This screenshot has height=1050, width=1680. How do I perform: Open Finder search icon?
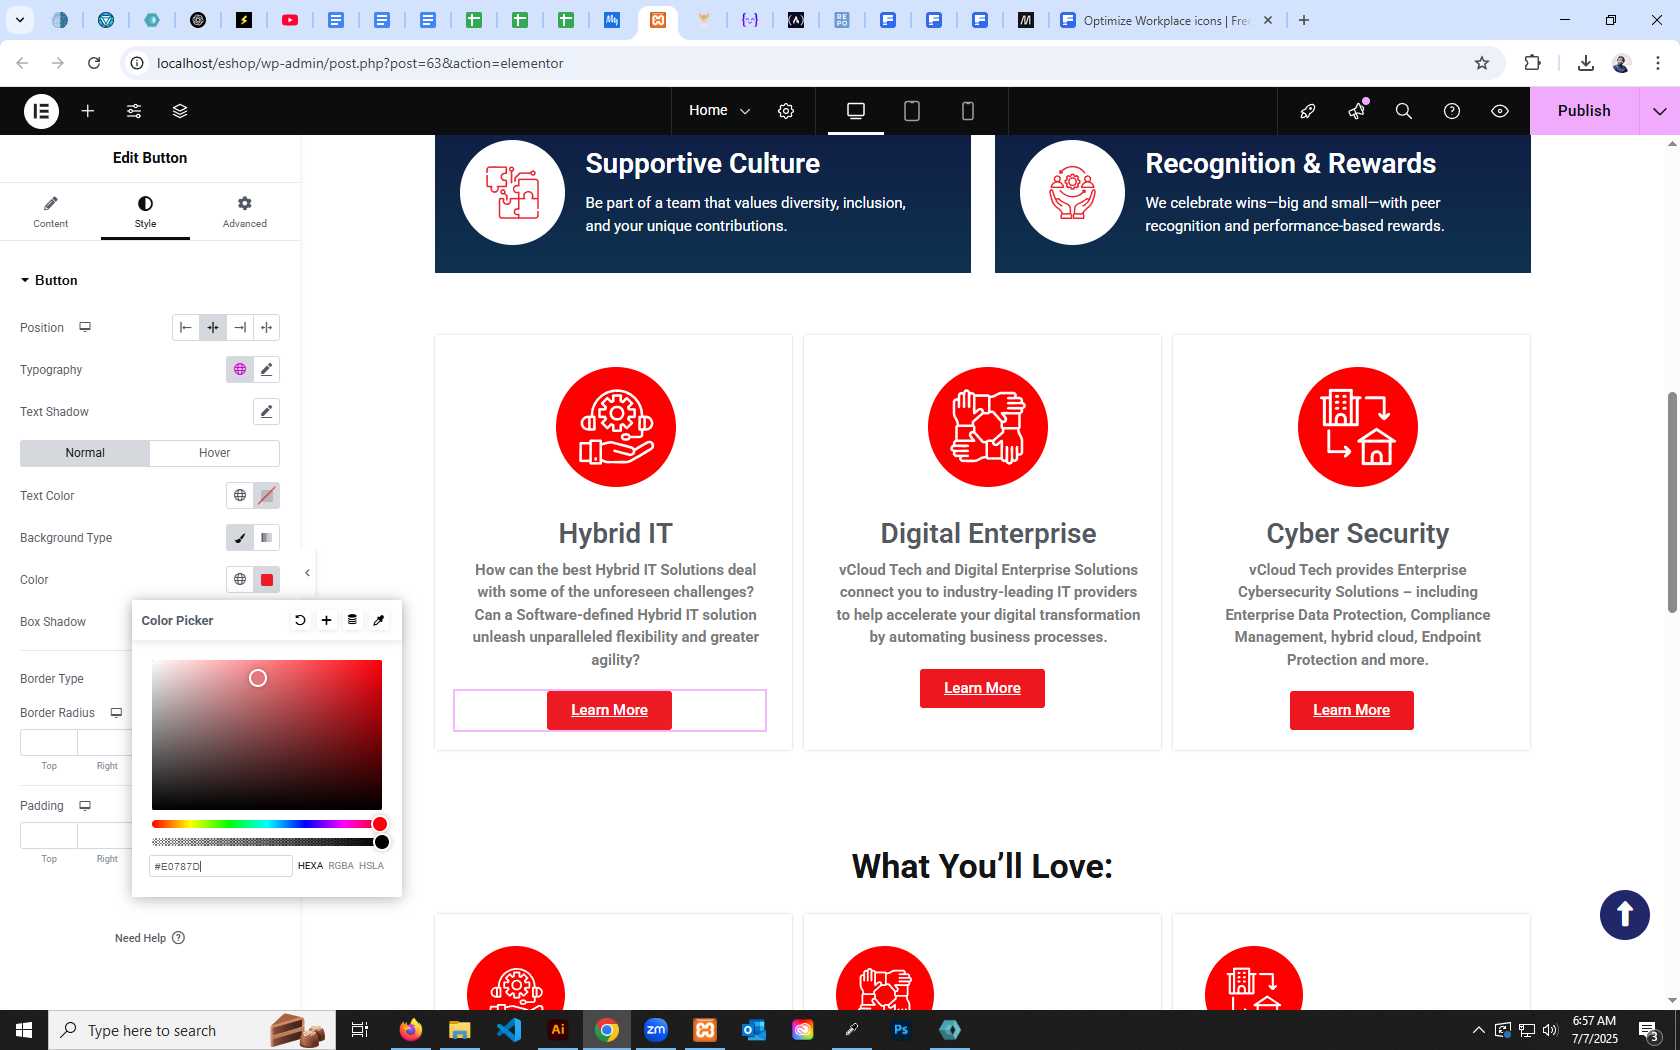(1404, 111)
